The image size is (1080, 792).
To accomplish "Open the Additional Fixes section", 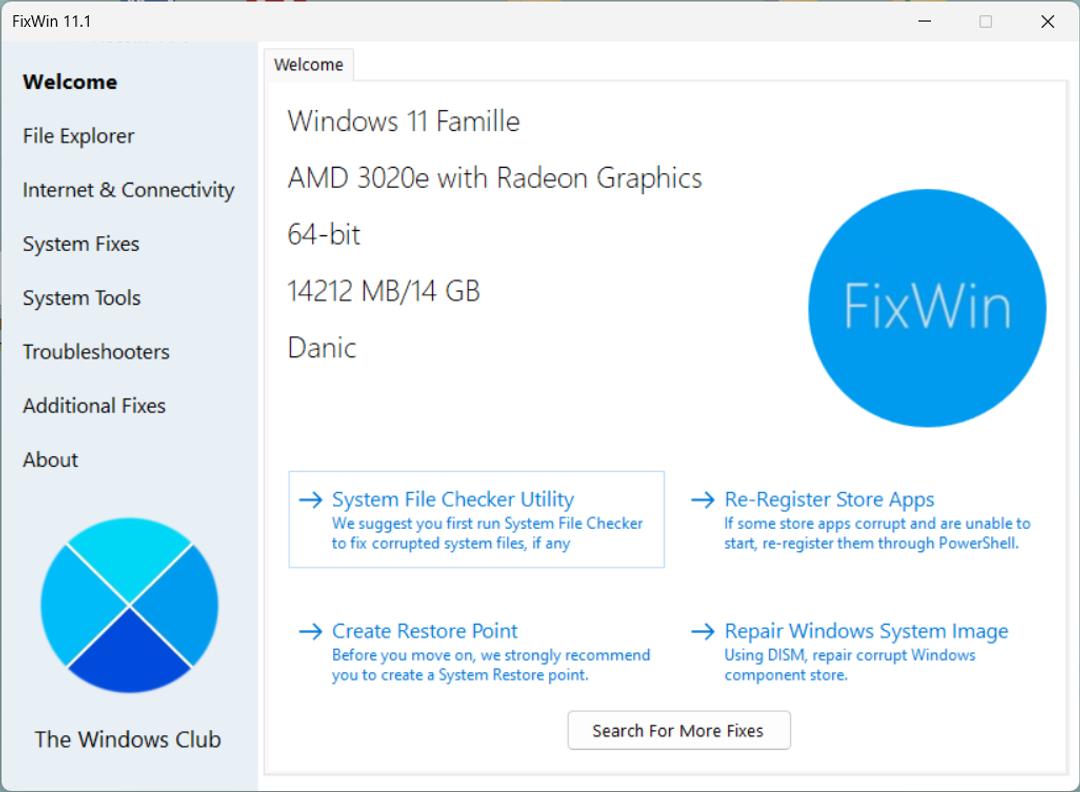I will coord(94,405).
